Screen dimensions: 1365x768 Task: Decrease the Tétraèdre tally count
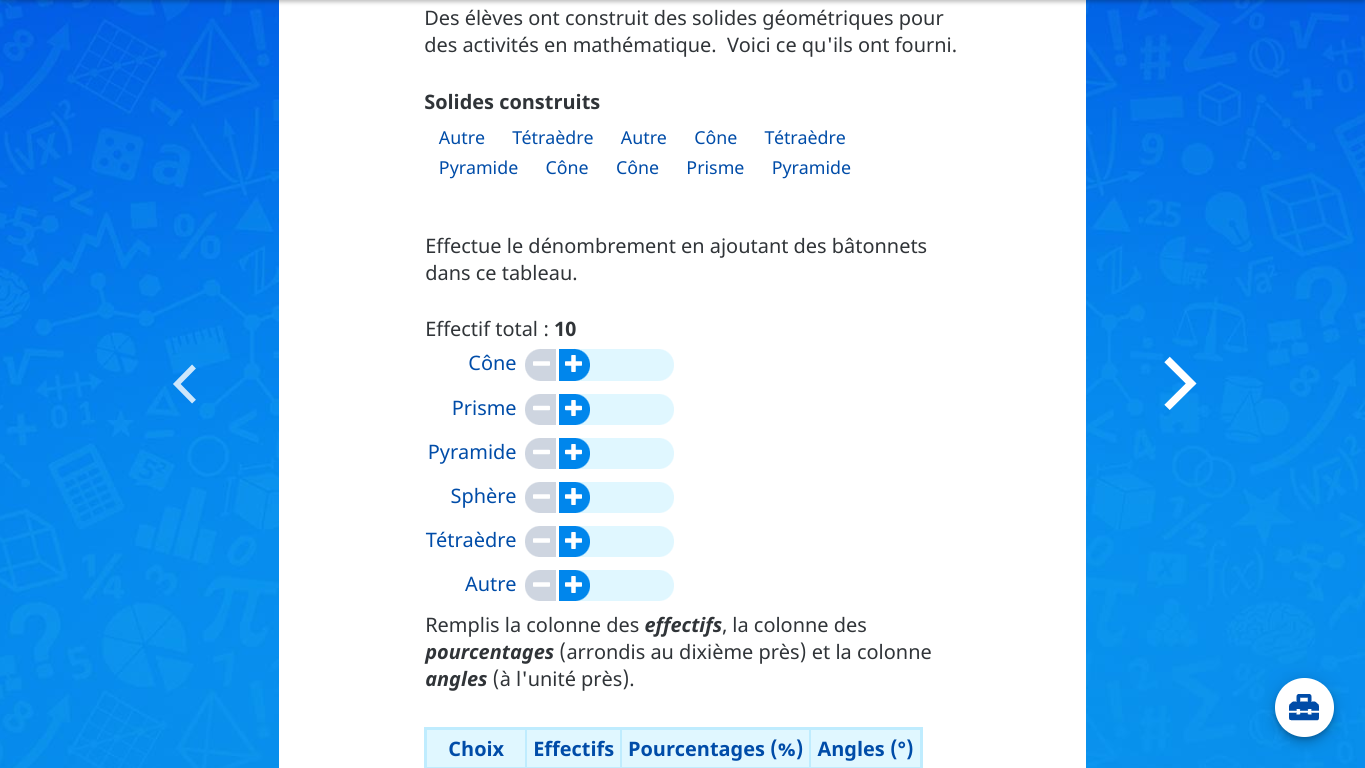click(541, 541)
